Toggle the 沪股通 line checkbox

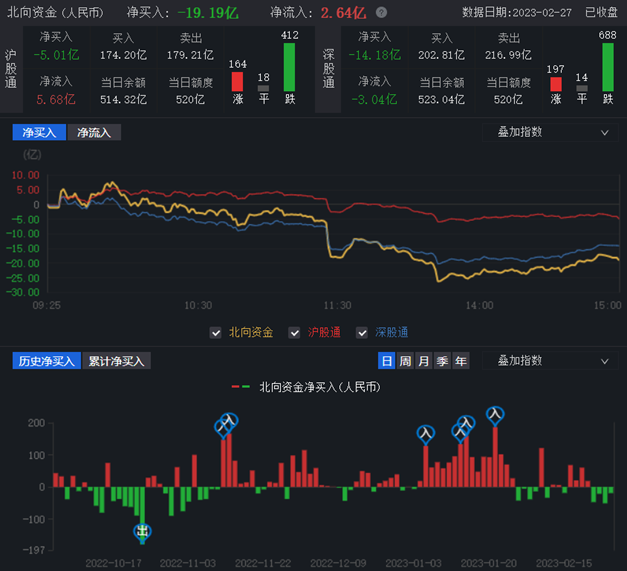click(295, 333)
